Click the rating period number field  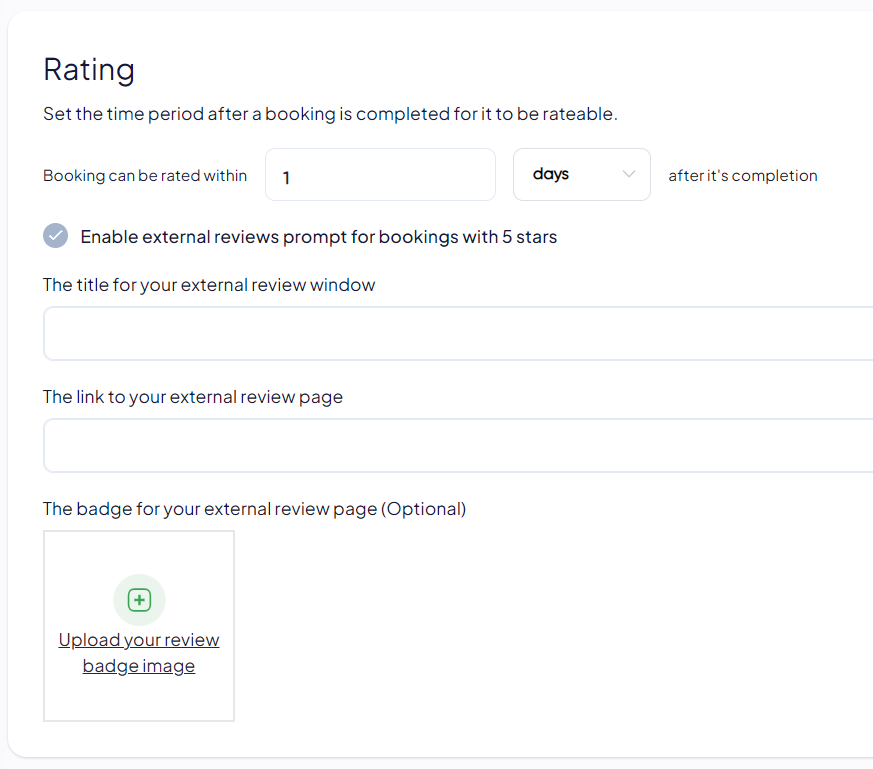coord(380,174)
